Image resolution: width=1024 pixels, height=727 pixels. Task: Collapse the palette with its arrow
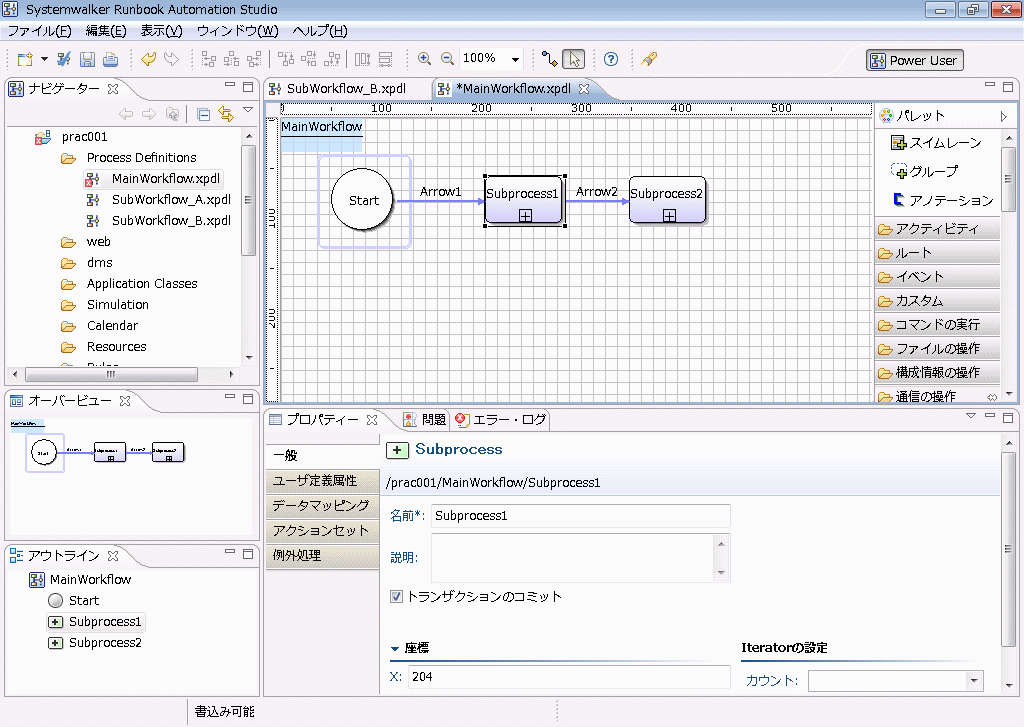click(1004, 116)
